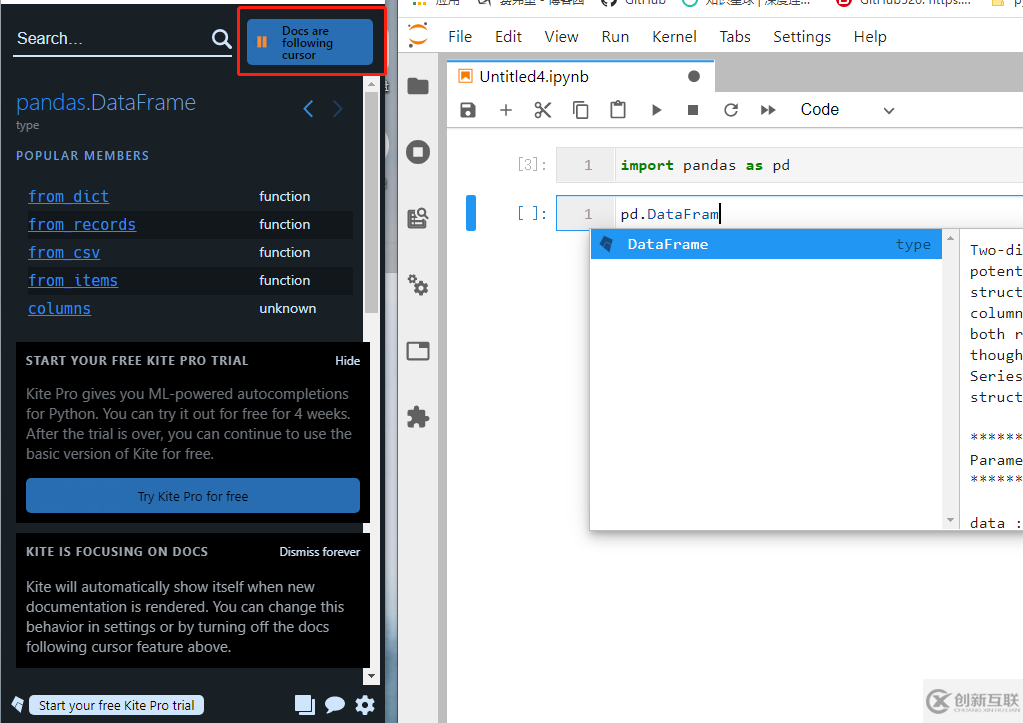Click blue cell collapser bar

point(470,213)
